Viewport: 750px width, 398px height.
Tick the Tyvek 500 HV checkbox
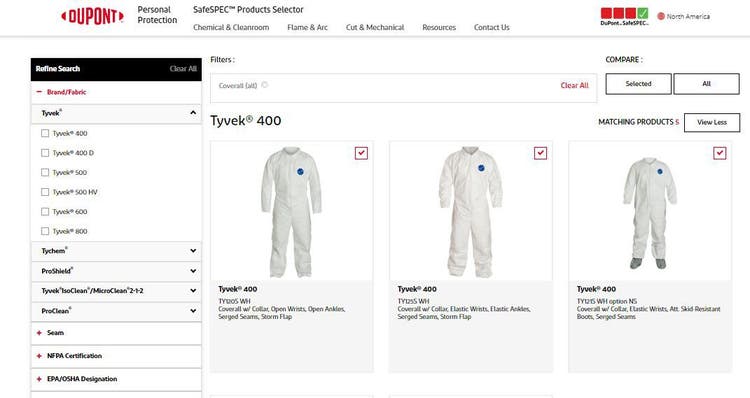click(45, 192)
